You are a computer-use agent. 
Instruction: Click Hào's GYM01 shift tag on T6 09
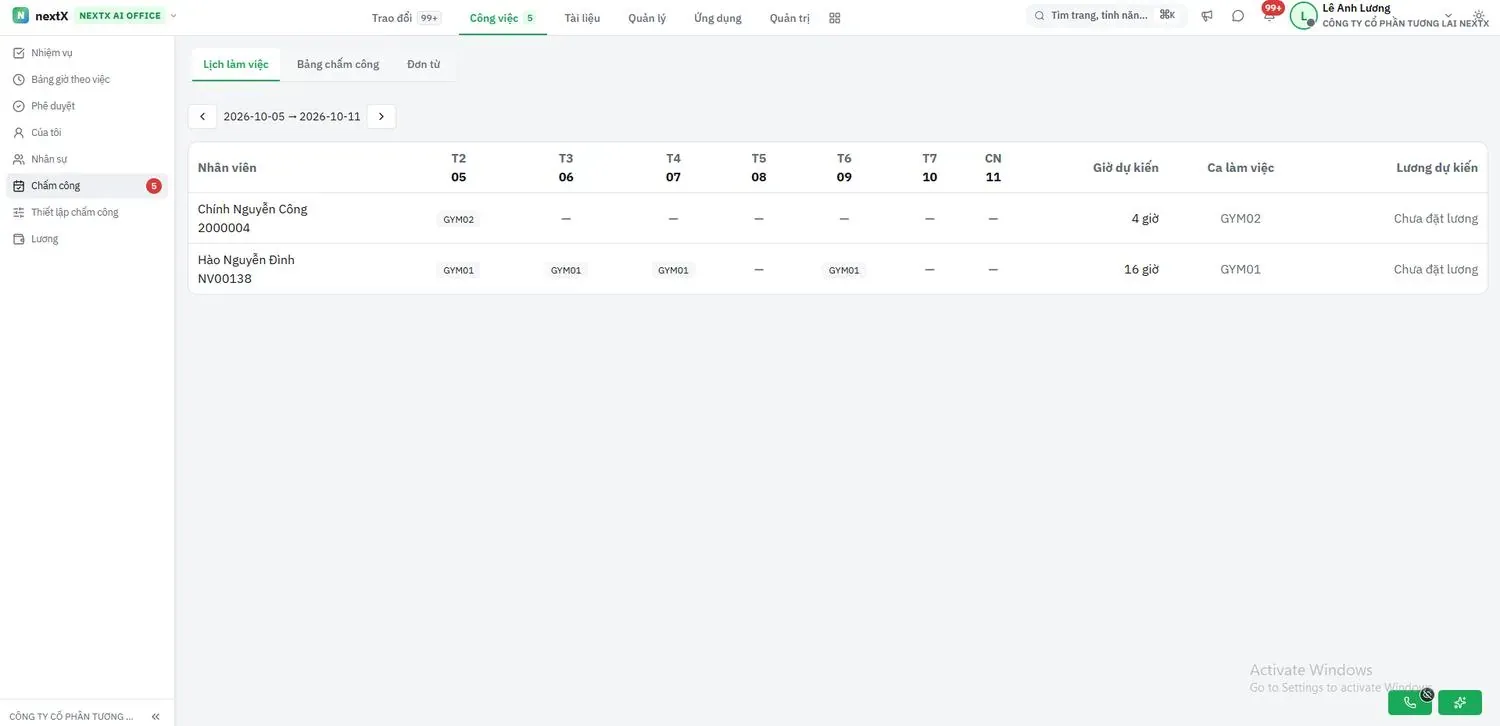[x=844, y=270]
